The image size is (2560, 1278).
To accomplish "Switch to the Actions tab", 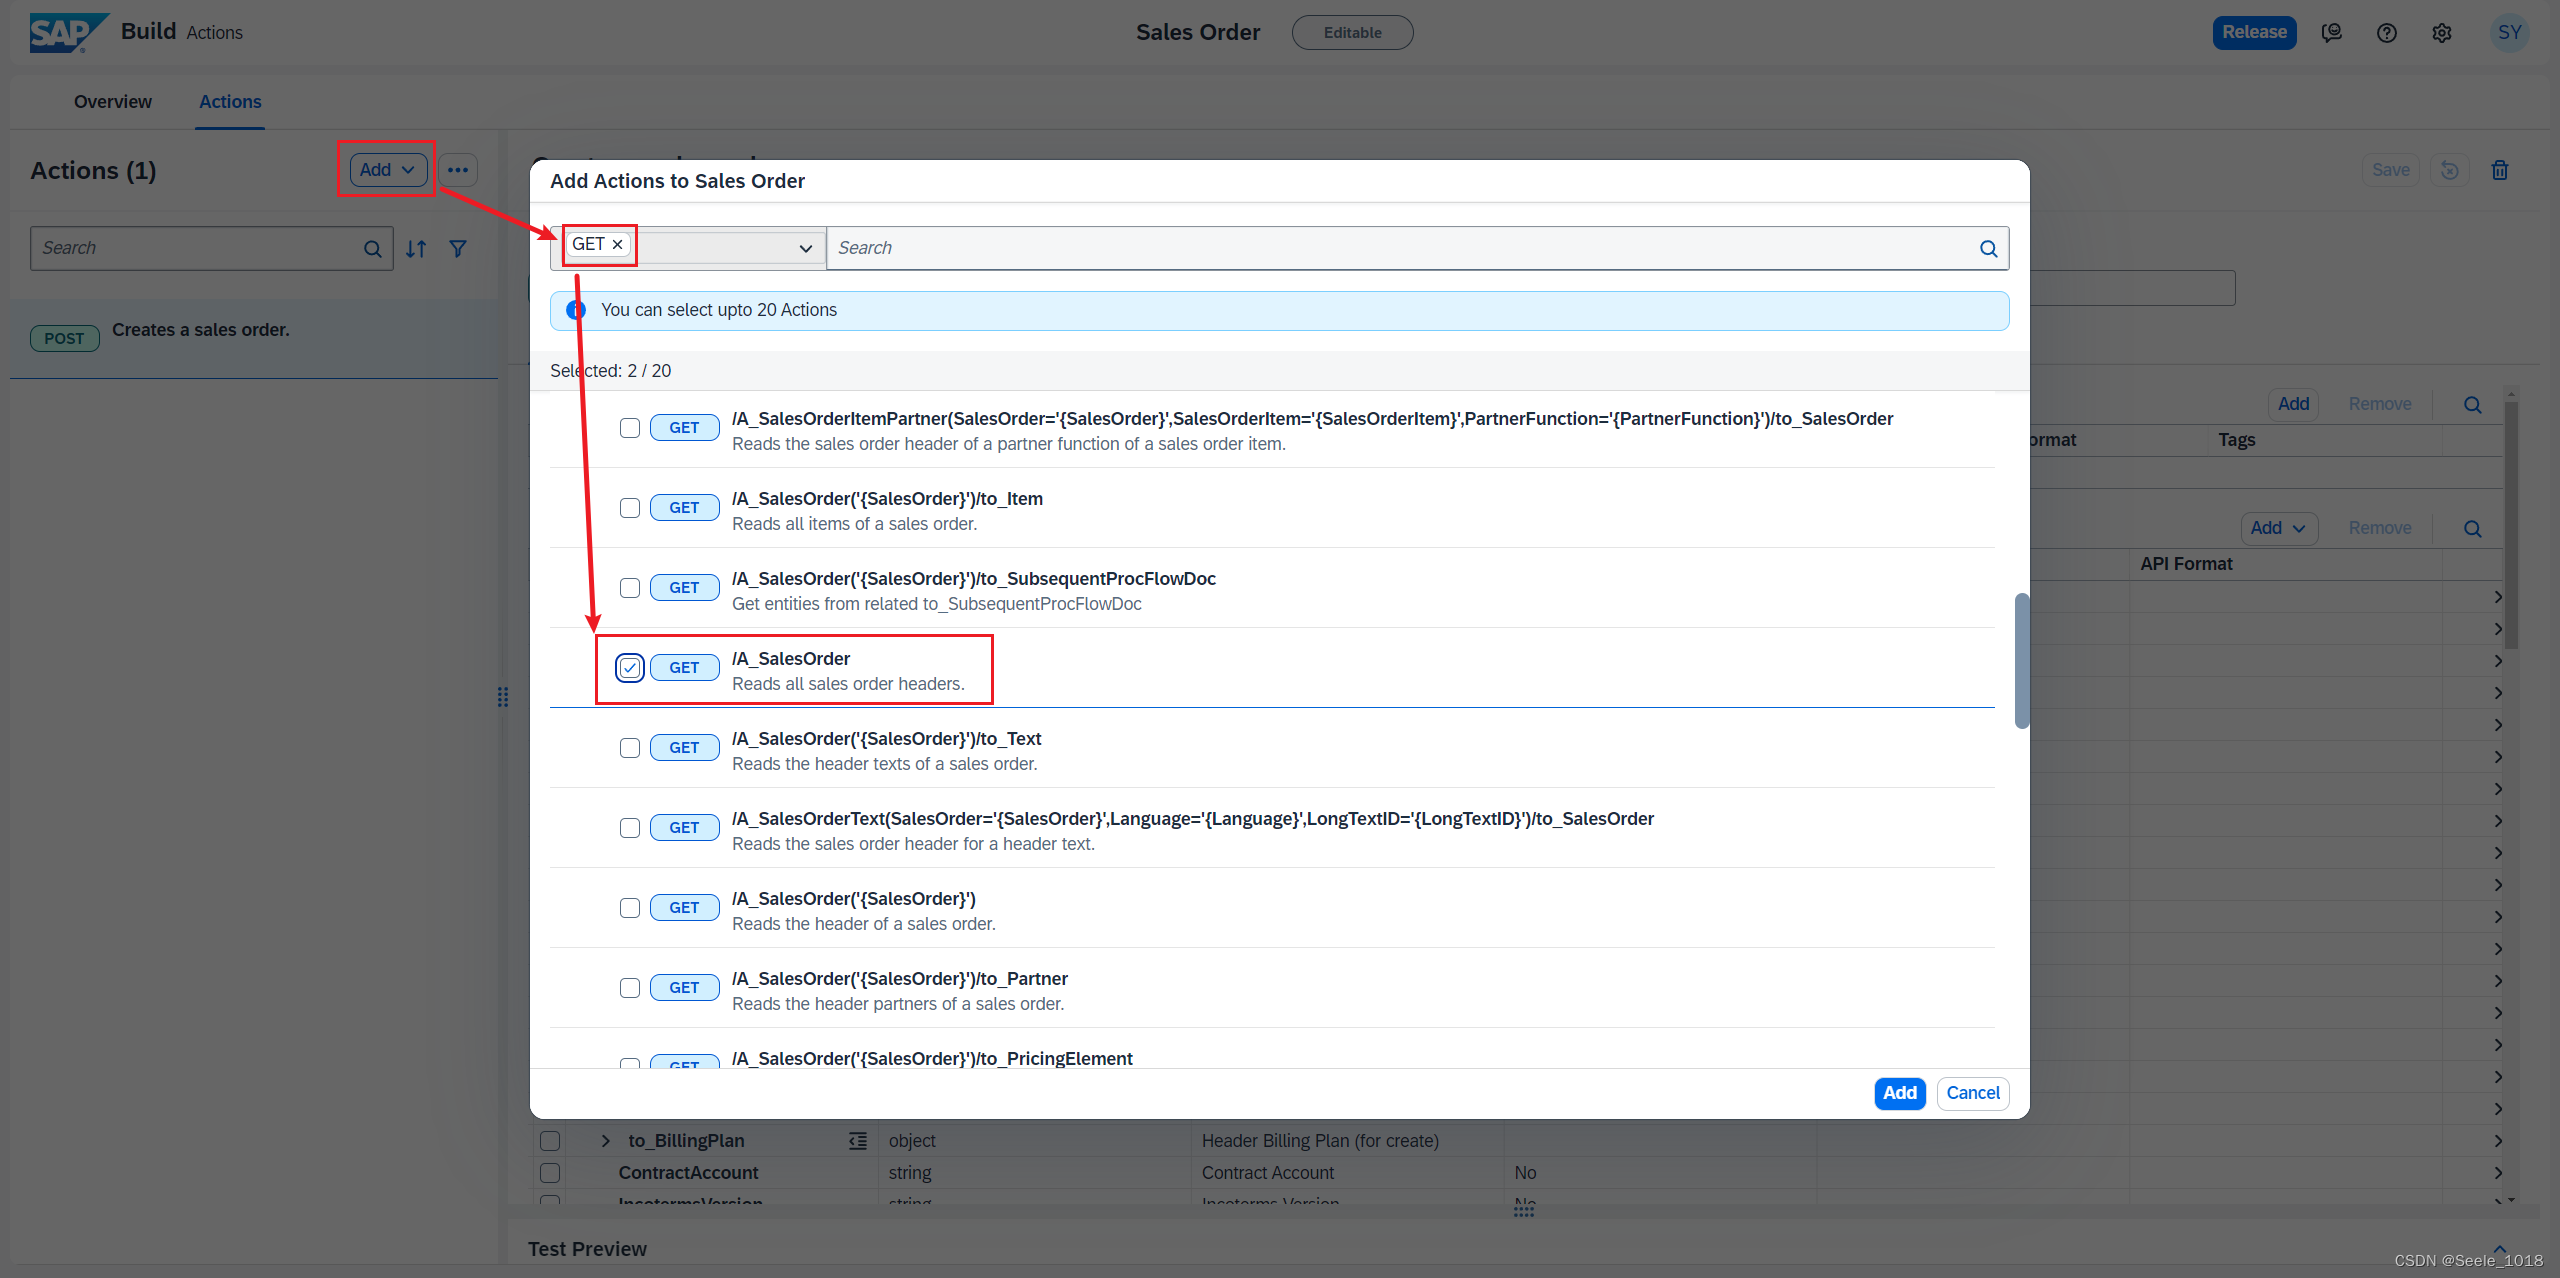I will click(230, 102).
